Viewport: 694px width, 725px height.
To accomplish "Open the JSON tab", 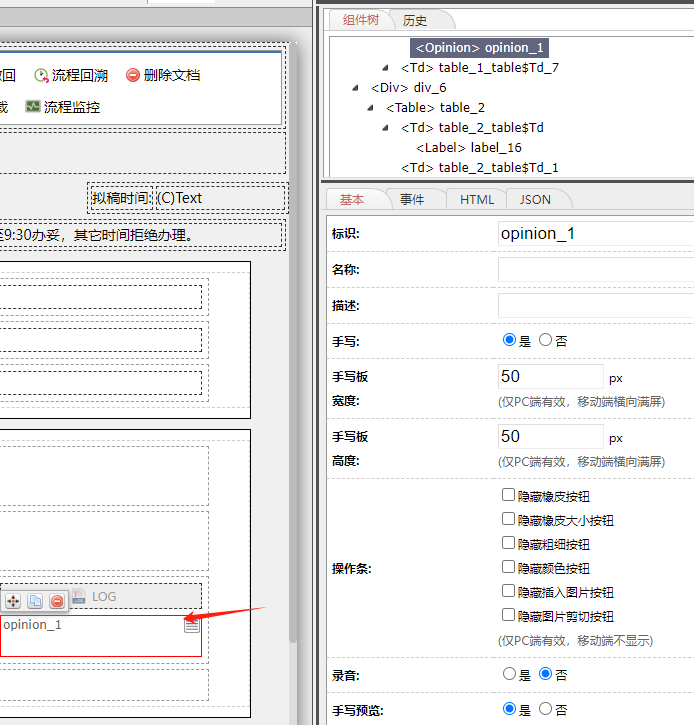I will pos(535,199).
